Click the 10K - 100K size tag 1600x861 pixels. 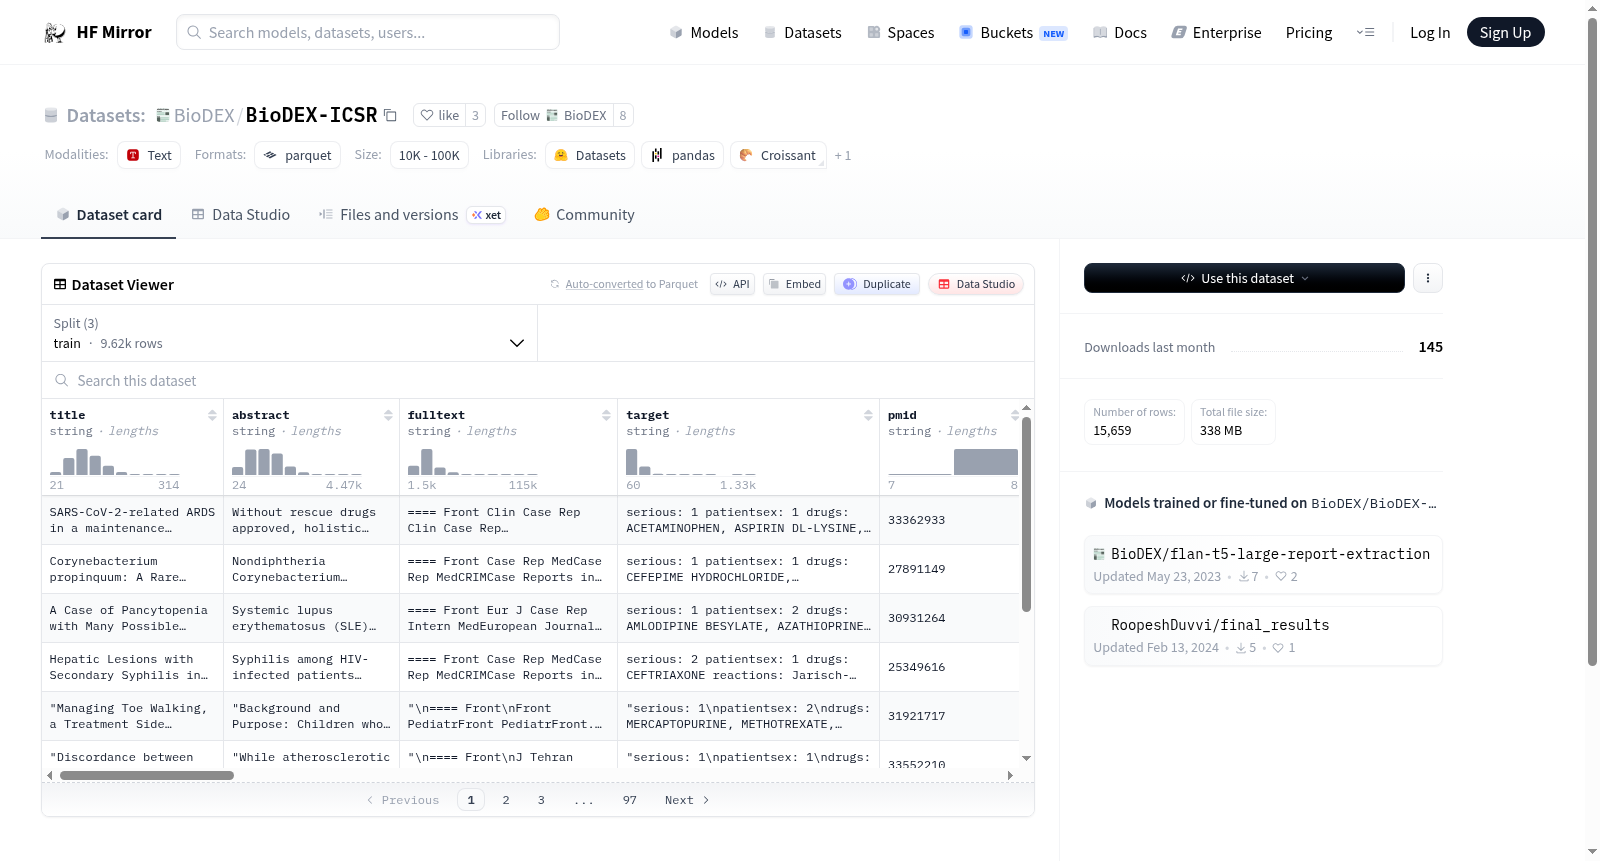point(429,155)
